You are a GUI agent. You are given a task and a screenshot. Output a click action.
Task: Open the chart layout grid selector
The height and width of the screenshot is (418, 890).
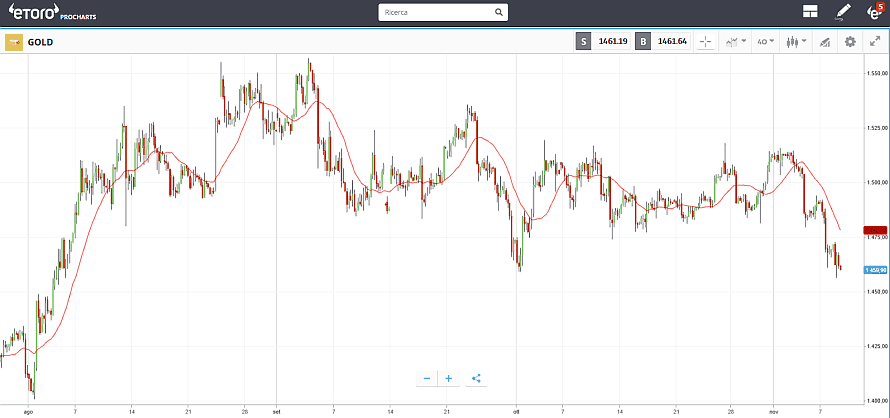(810, 13)
